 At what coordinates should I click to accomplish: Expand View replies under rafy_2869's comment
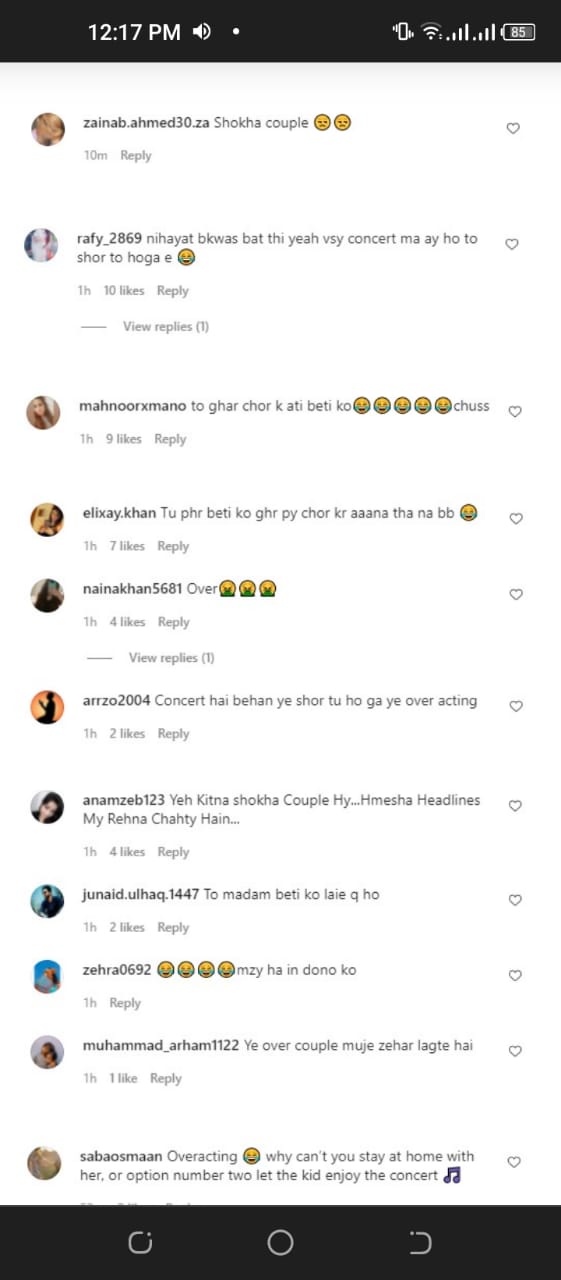click(166, 326)
